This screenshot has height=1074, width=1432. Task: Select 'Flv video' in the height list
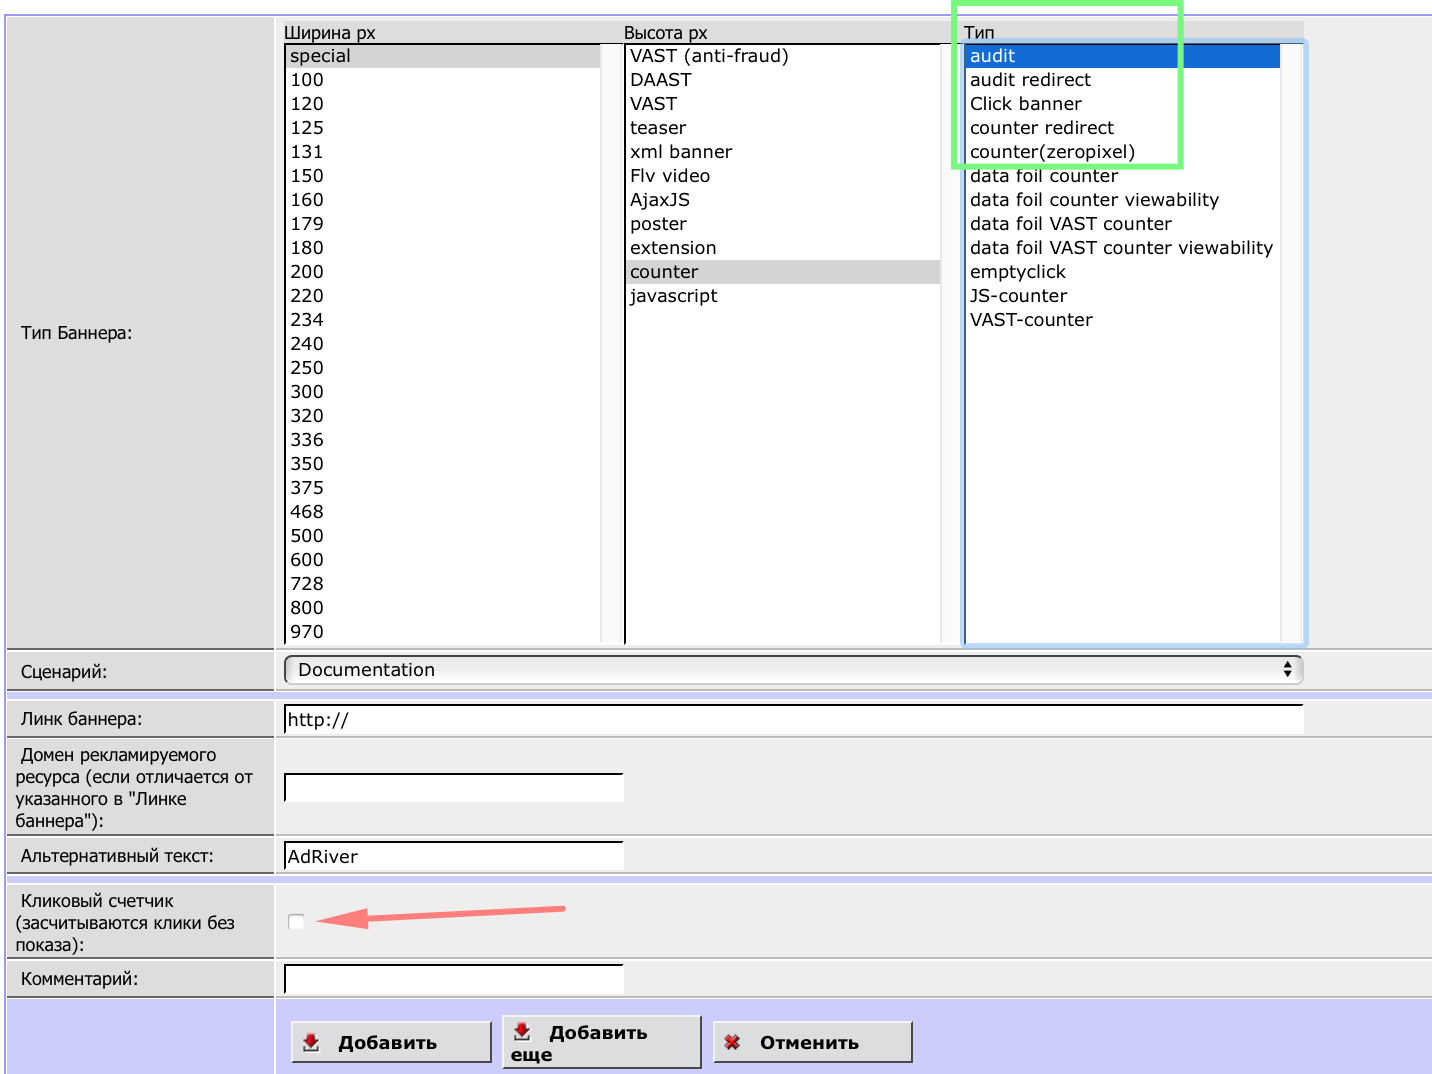point(783,176)
